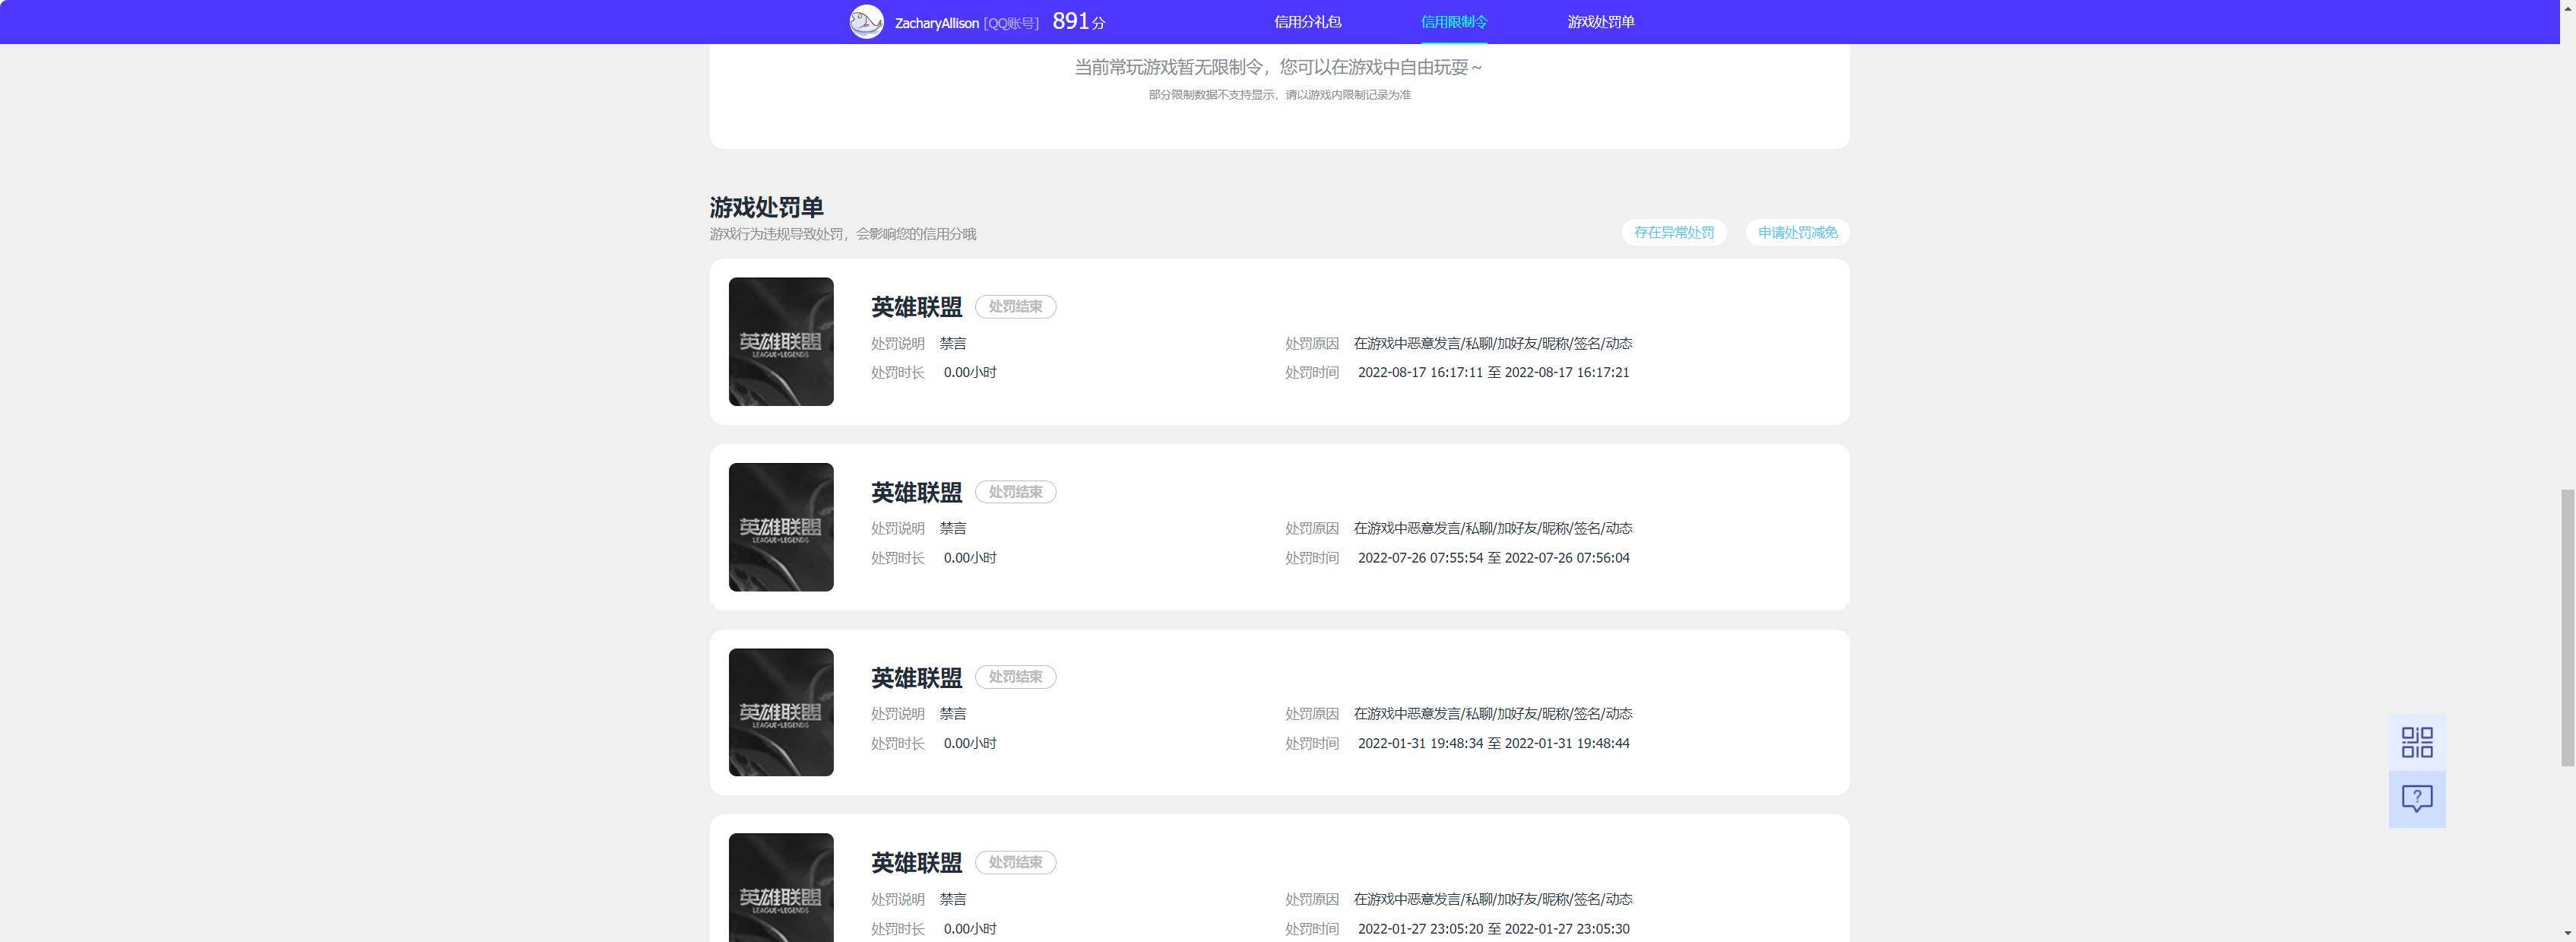The height and width of the screenshot is (942, 2576).
Task: Open the QR code floating icon
Action: tap(2417, 742)
